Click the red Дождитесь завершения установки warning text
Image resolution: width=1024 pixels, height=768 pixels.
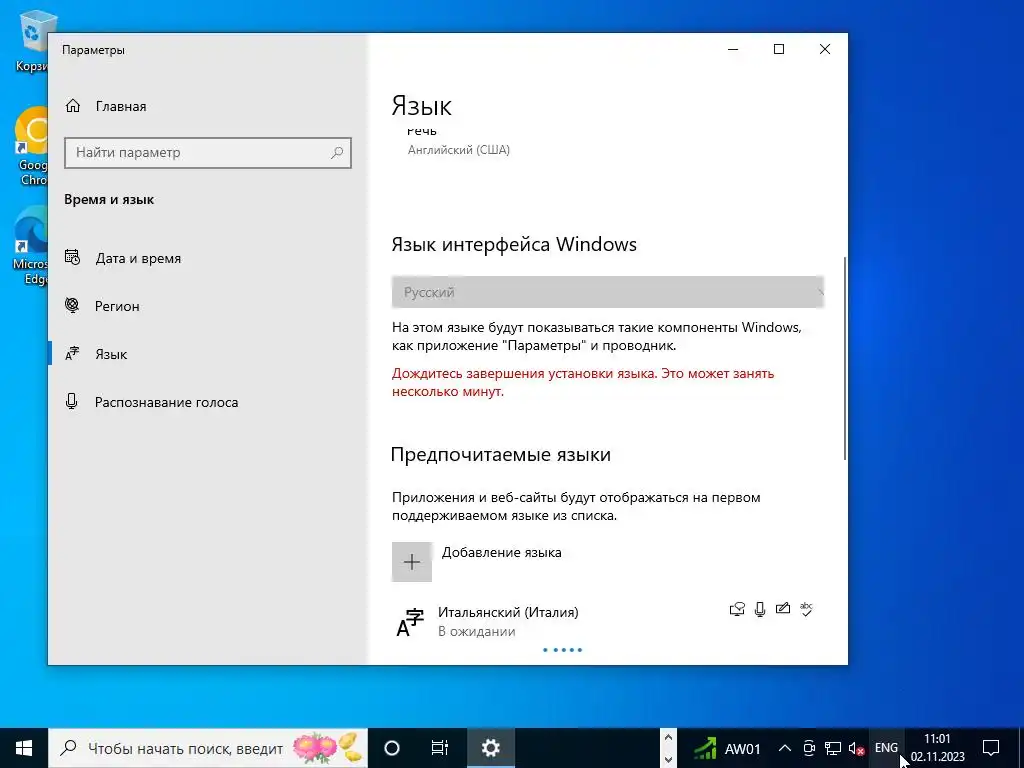coord(583,383)
